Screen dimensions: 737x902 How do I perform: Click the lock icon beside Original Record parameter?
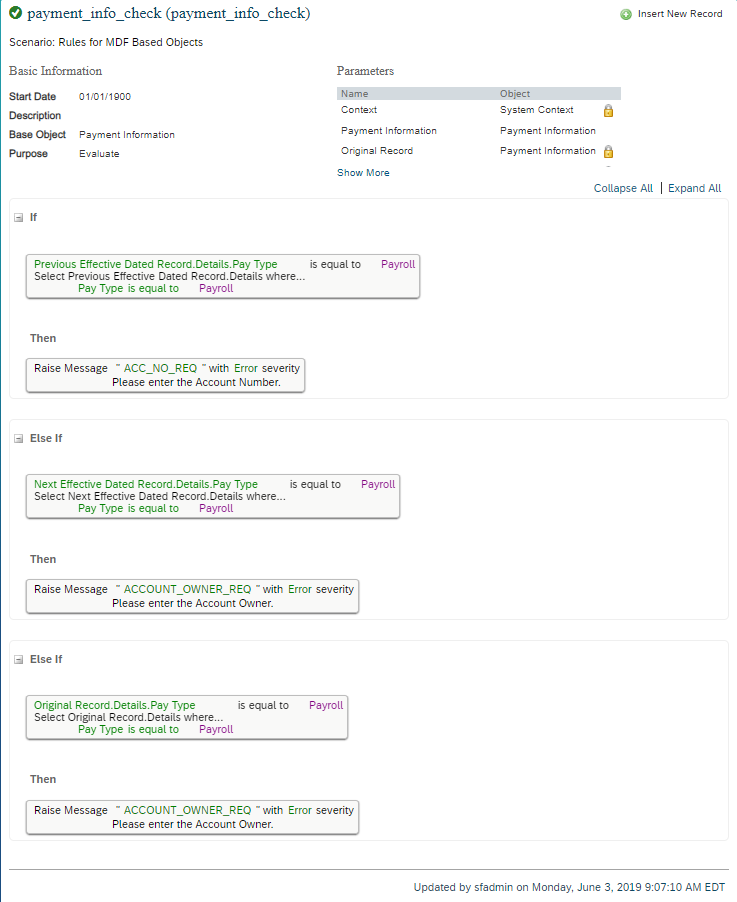(x=608, y=151)
